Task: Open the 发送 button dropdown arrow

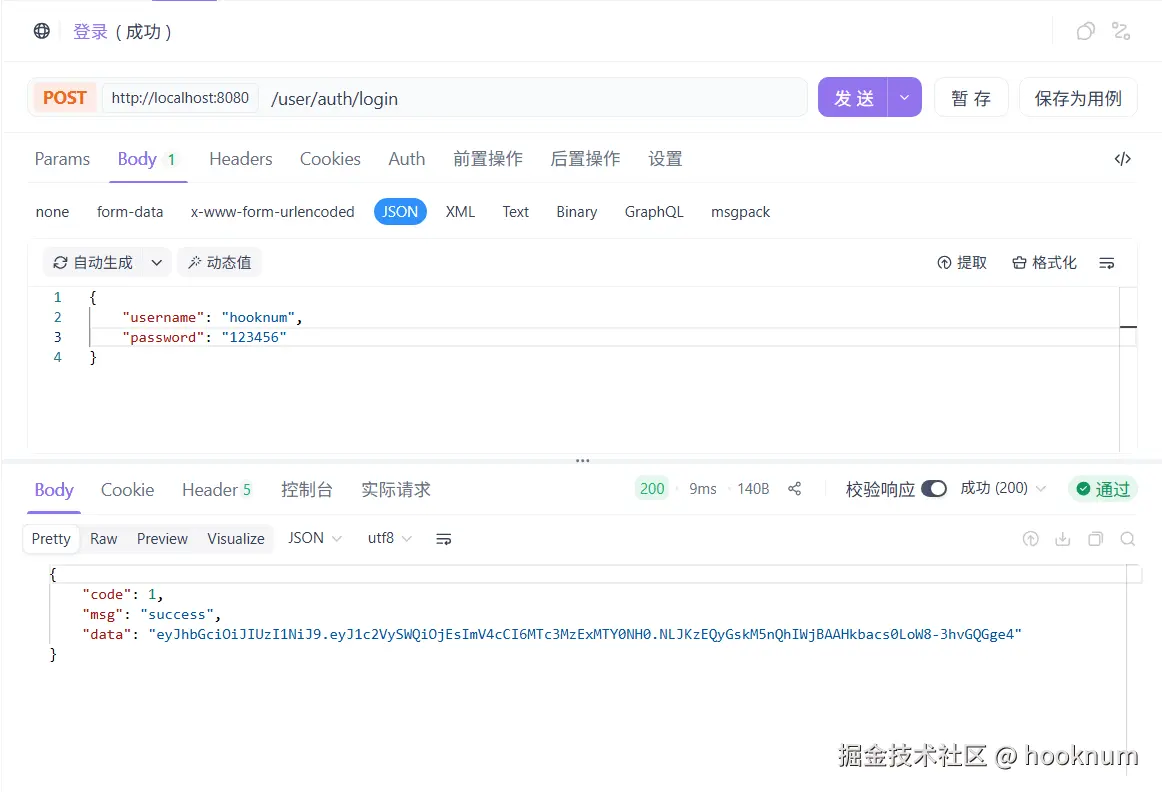Action: [904, 98]
